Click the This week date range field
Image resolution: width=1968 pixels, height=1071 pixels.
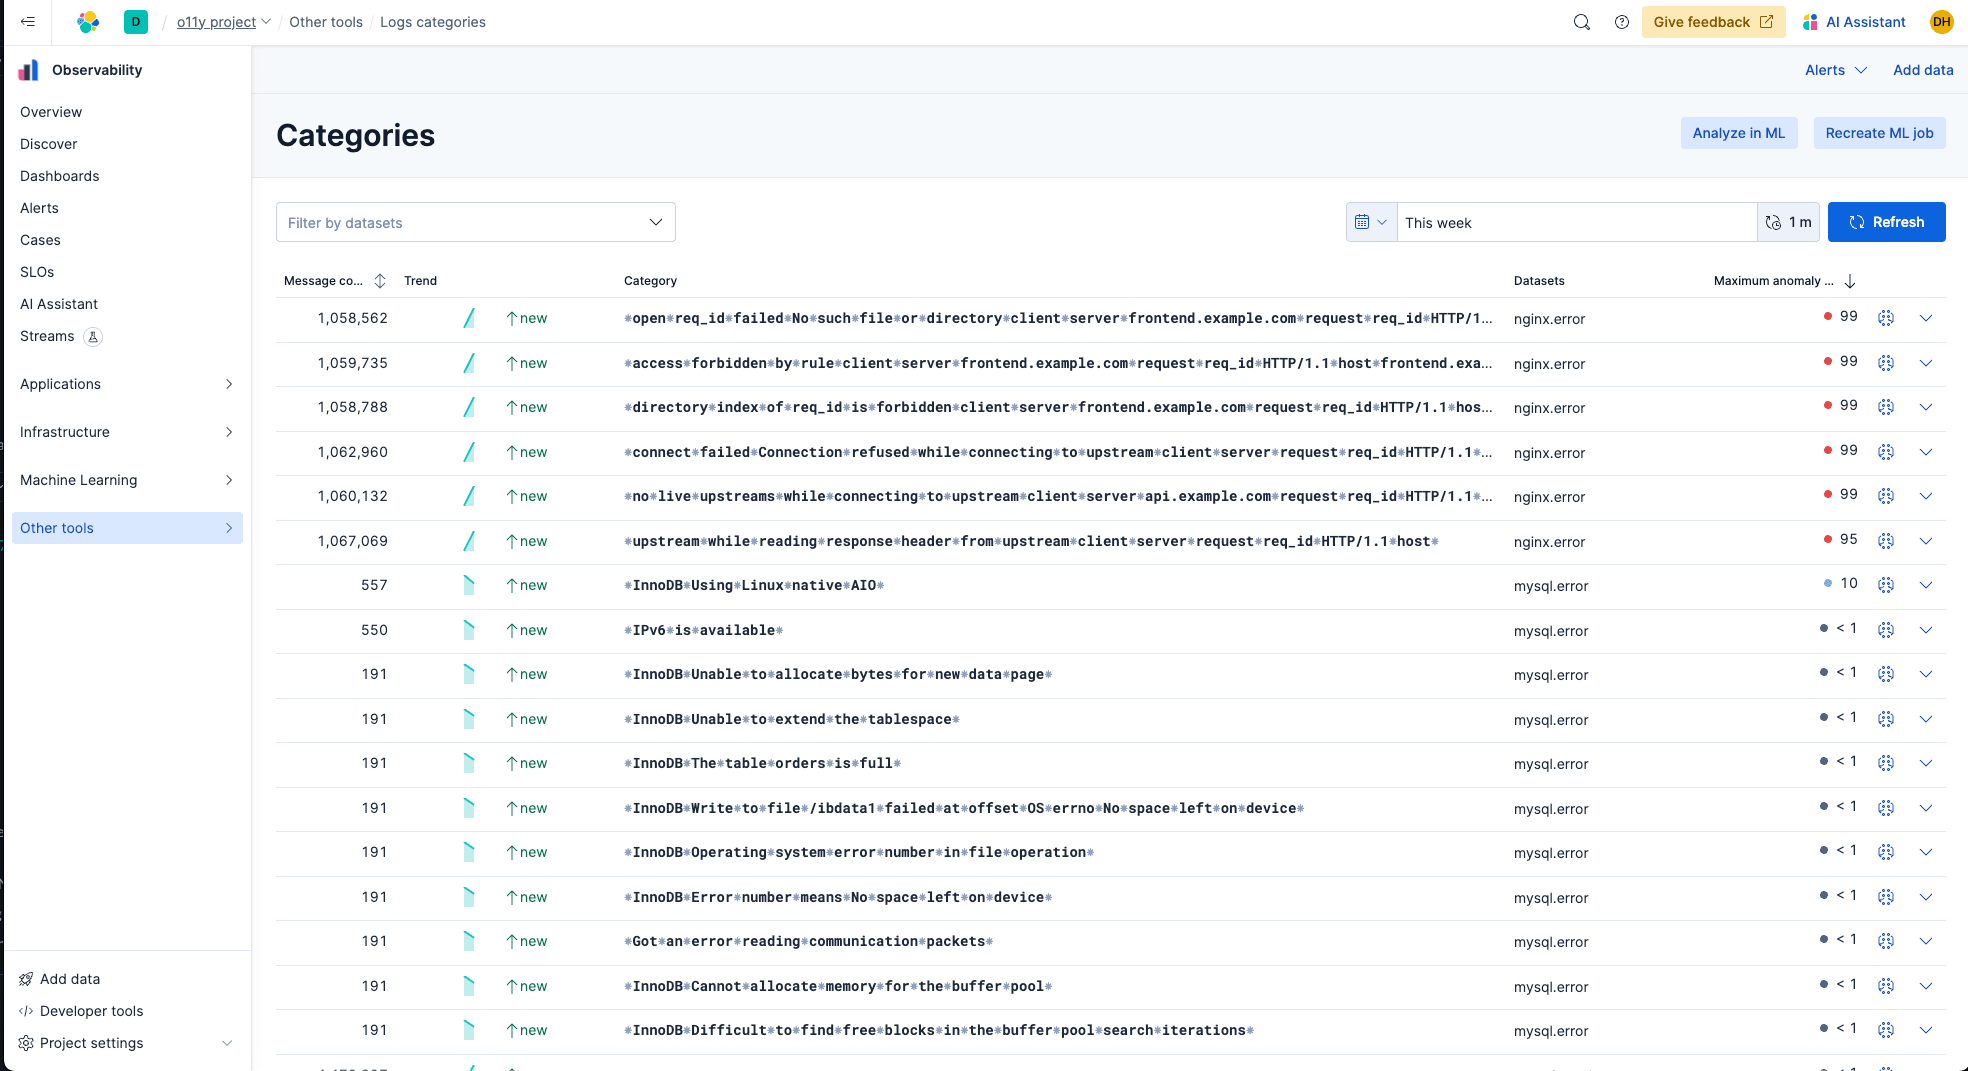[1575, 222]
